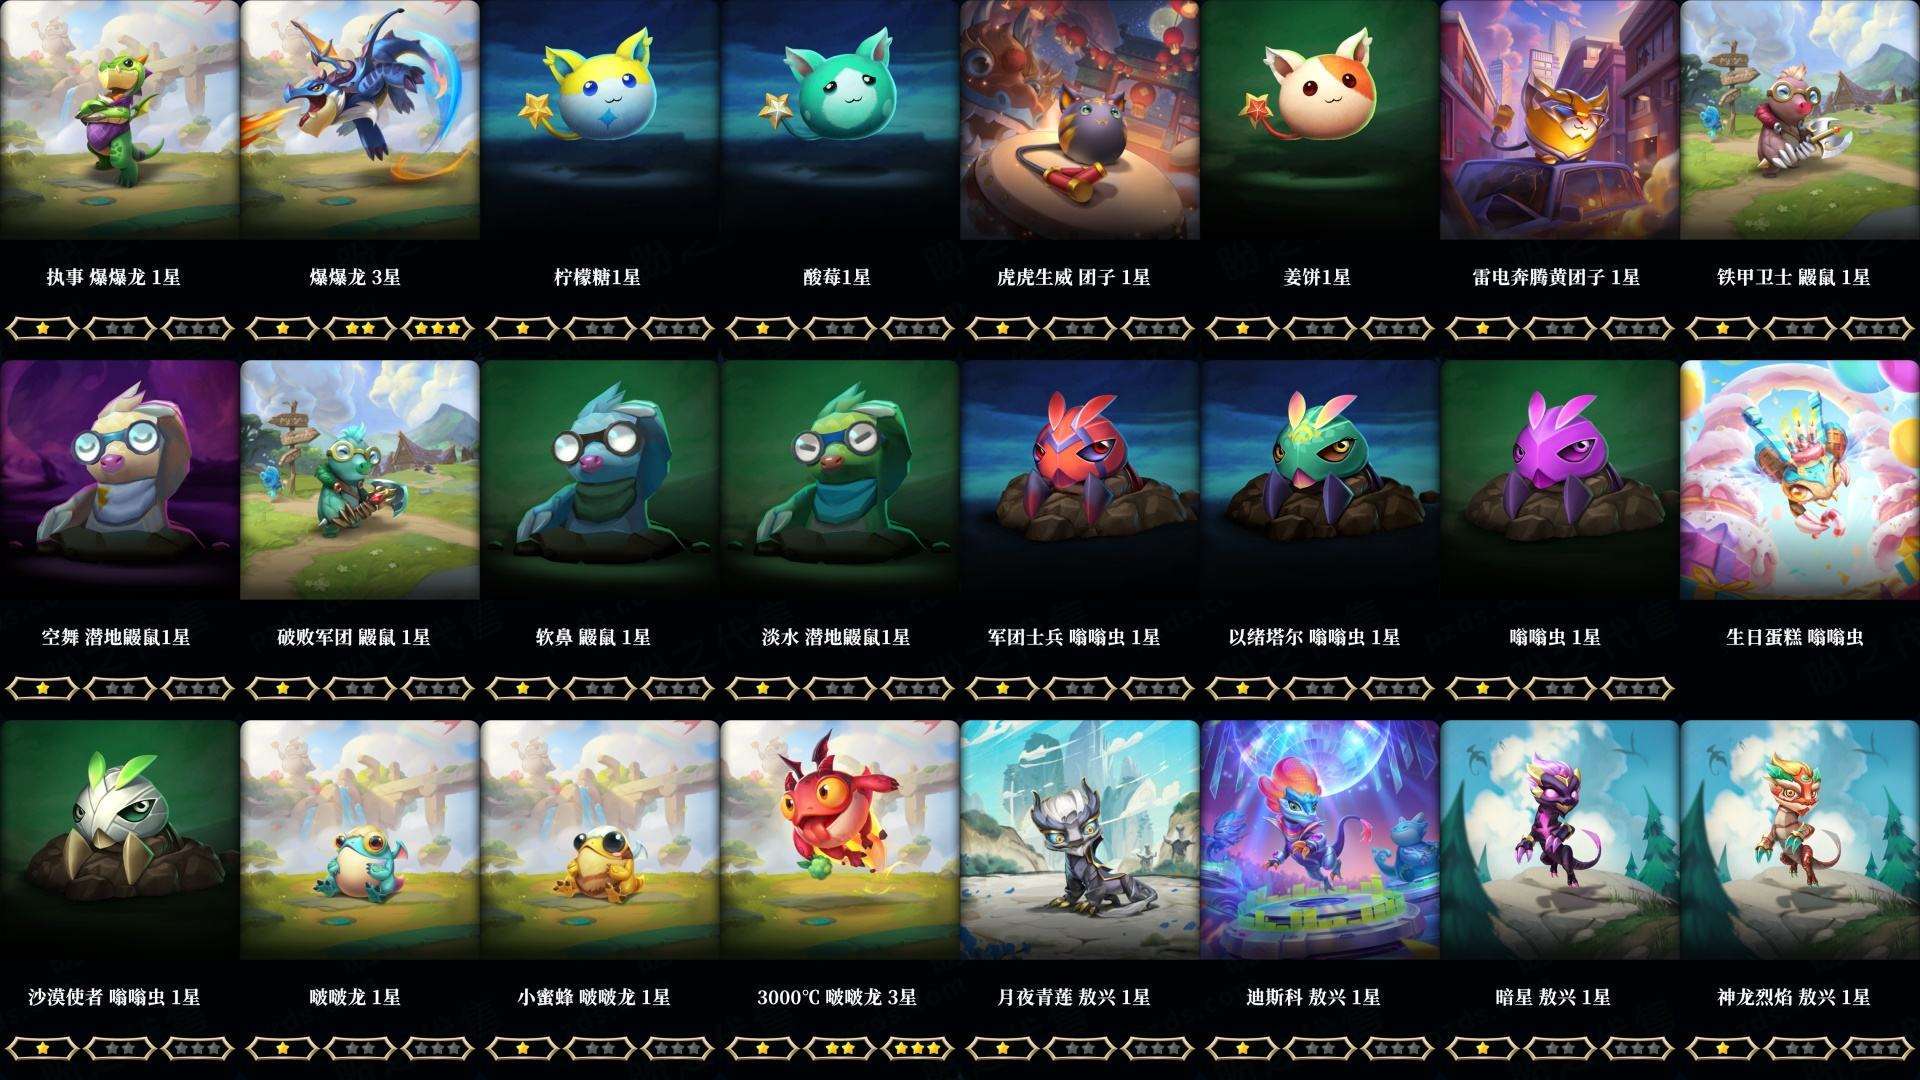The height and width of the screenshot is (1080, 1920).
Task: Select the 迪斯科 敖兴 card
Action: coord(1320,840)
